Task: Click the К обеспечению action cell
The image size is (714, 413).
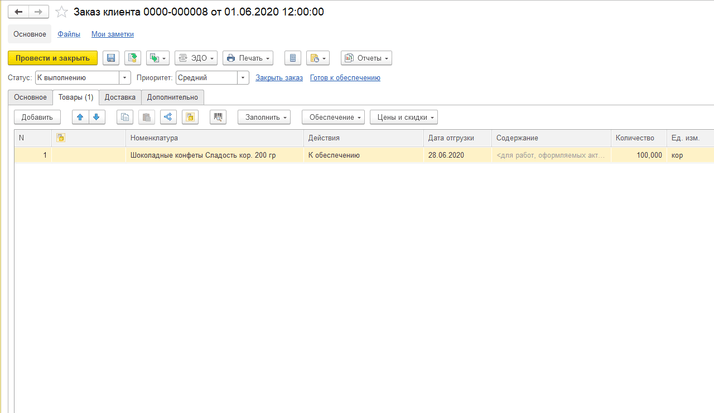Action: (x=363, y=155)
